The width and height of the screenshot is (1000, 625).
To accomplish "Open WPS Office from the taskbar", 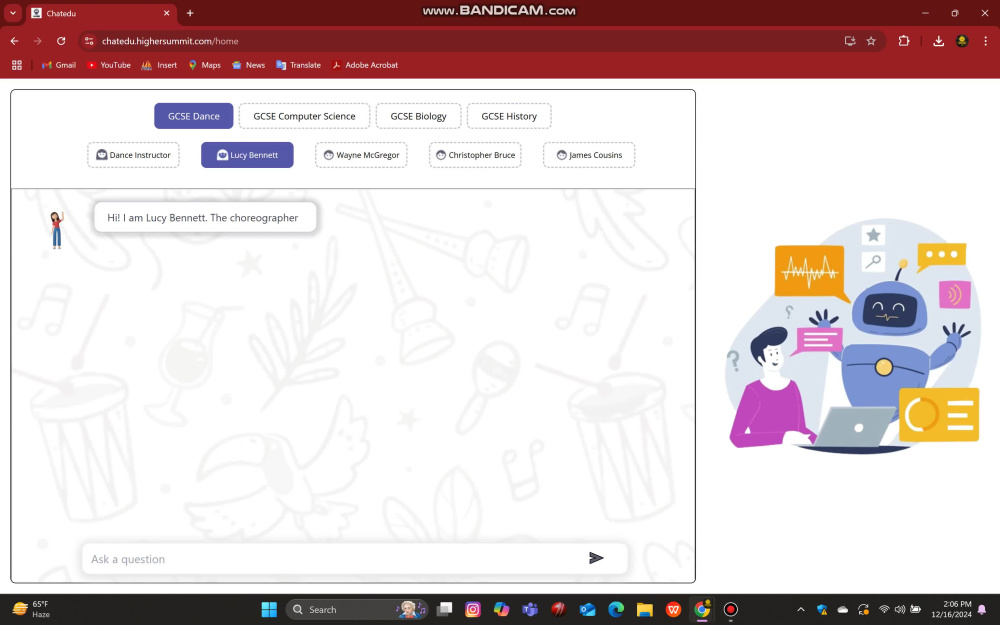I will 673,610.
